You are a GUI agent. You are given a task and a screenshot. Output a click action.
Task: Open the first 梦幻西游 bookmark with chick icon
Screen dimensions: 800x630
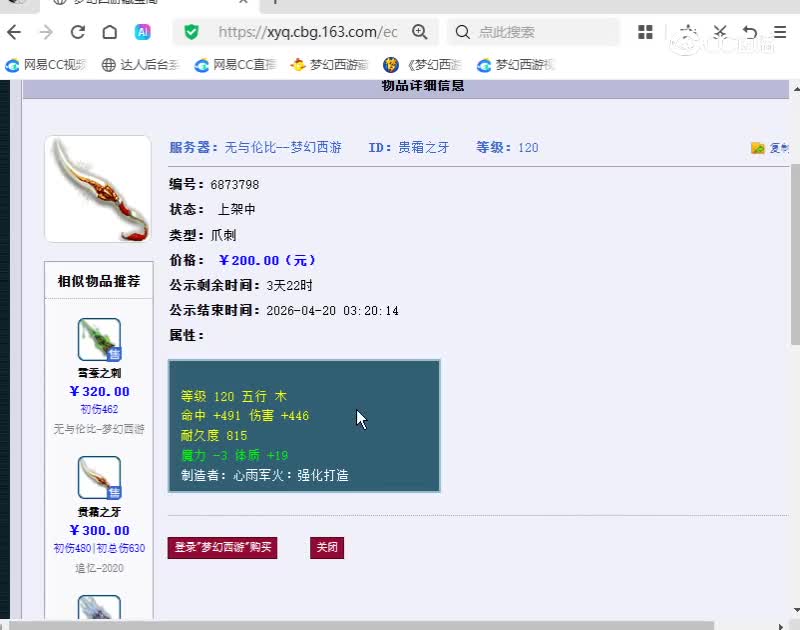pyautogui.click(x=329, y=65)
